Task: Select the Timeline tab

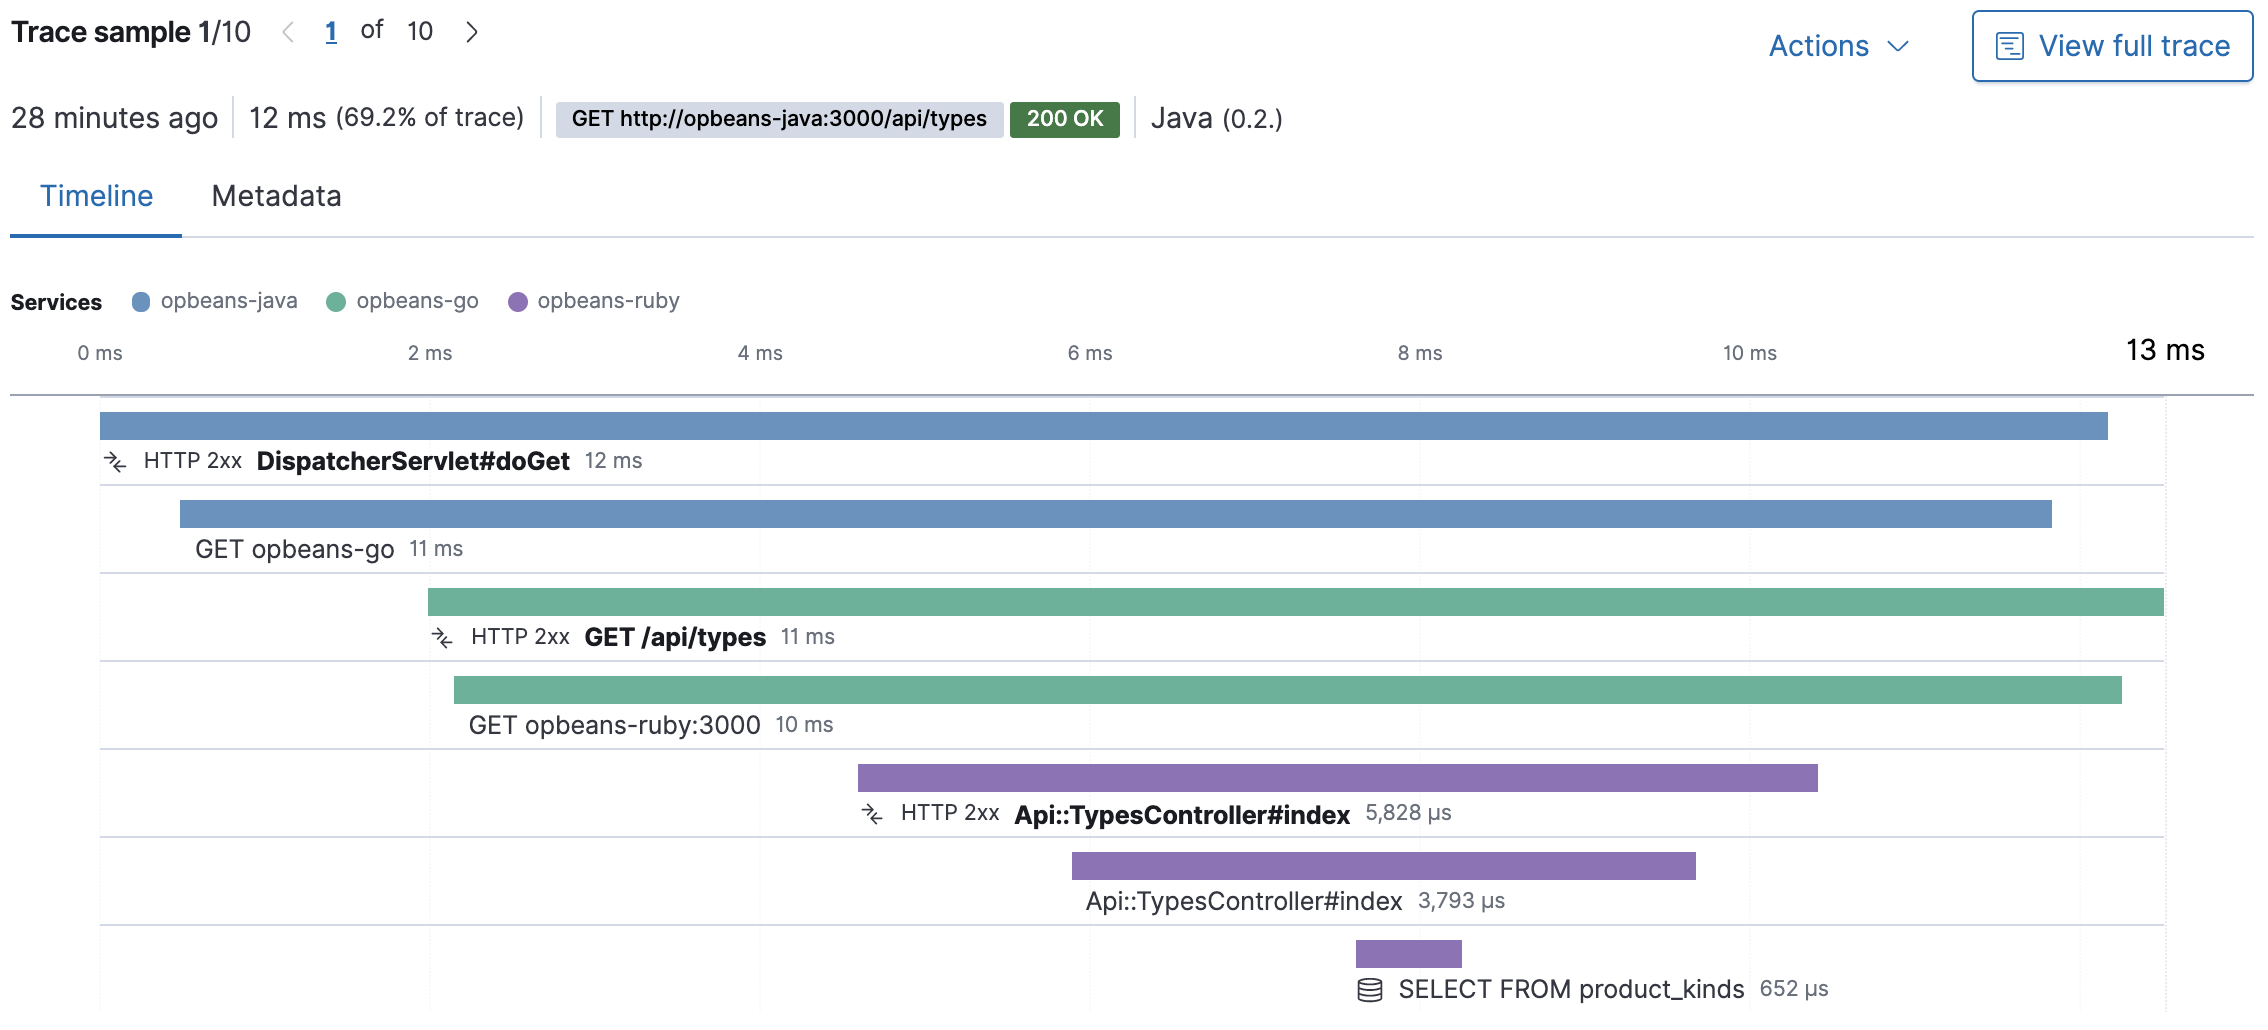Action: point(96,196)
